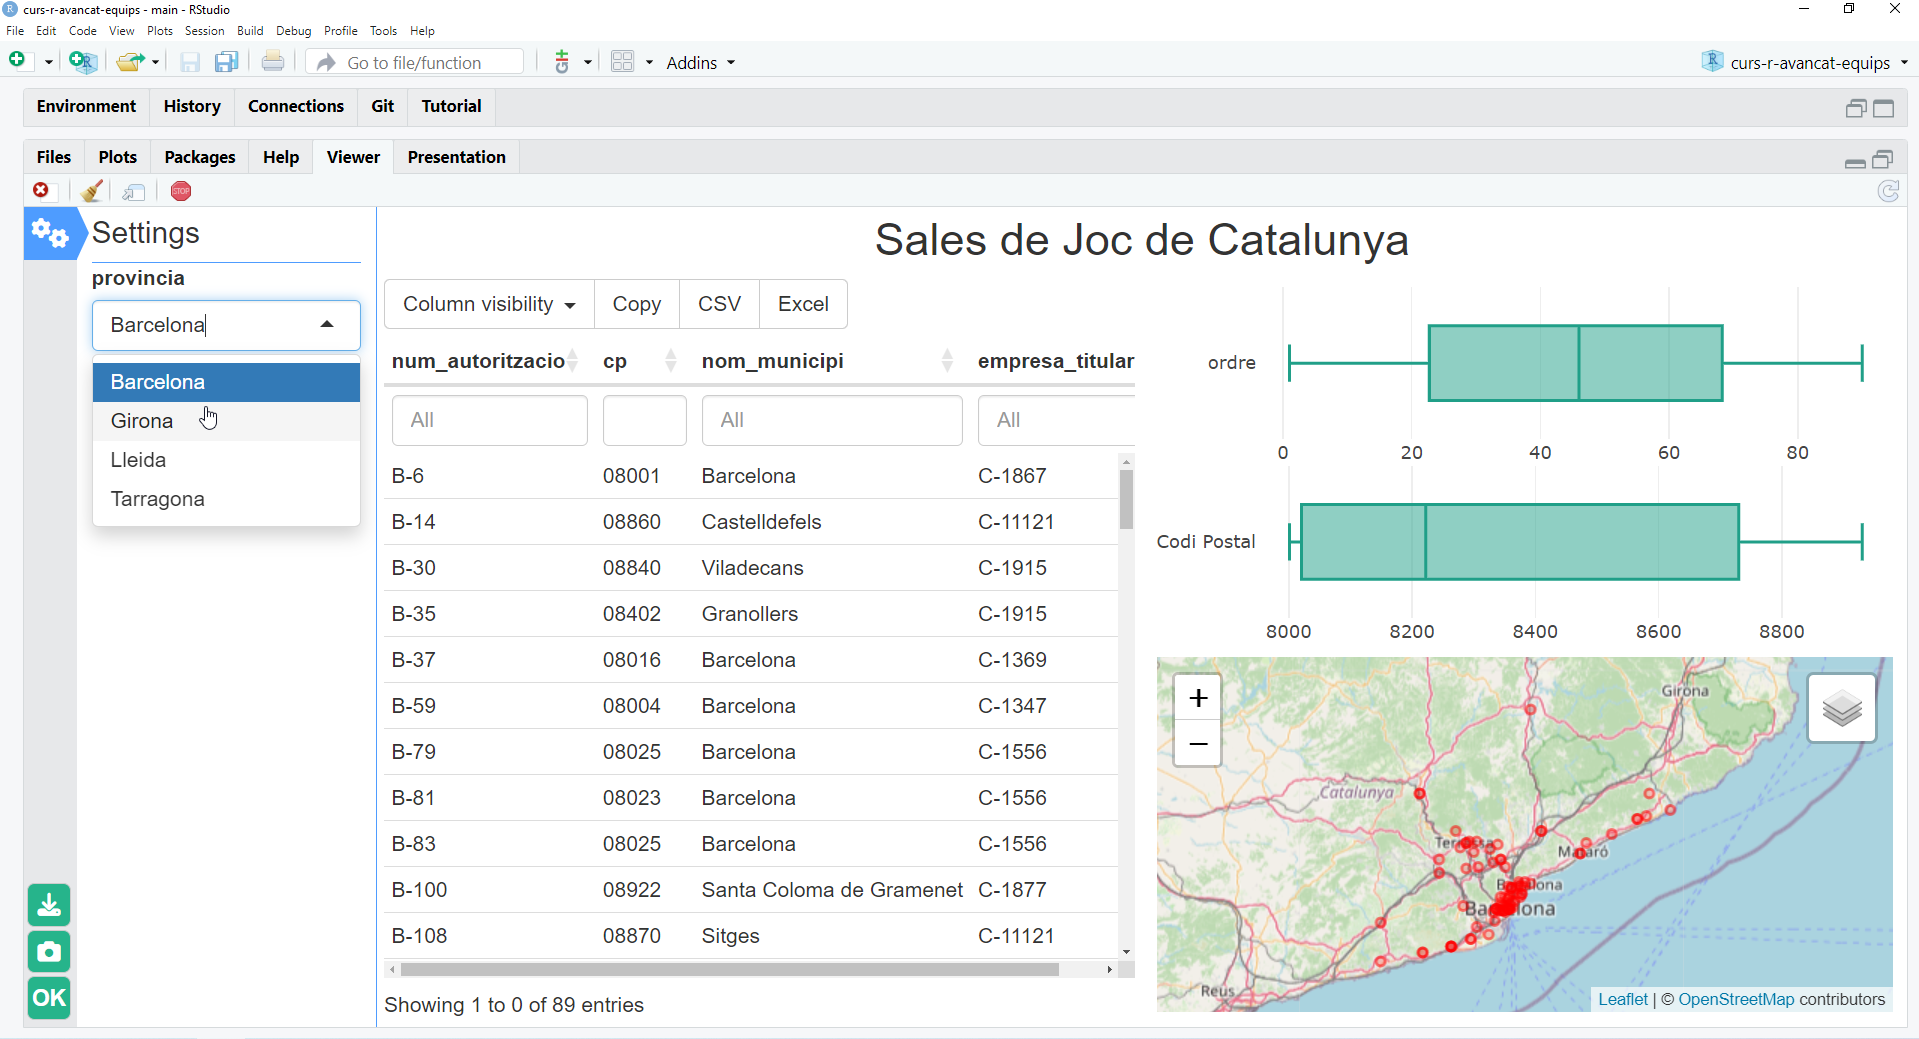
Task: Open the Column visibility dropdown
Action: (x=489, y=304)
